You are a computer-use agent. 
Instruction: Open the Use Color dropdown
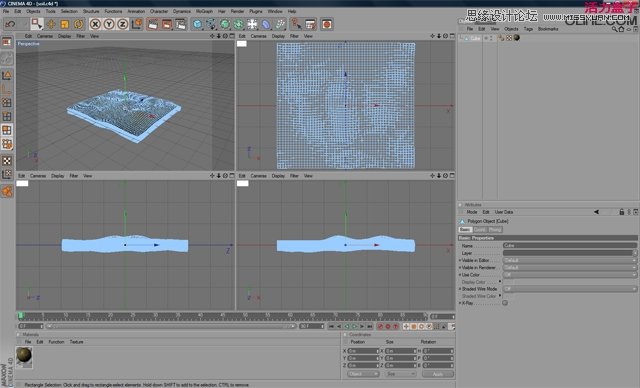570,275
